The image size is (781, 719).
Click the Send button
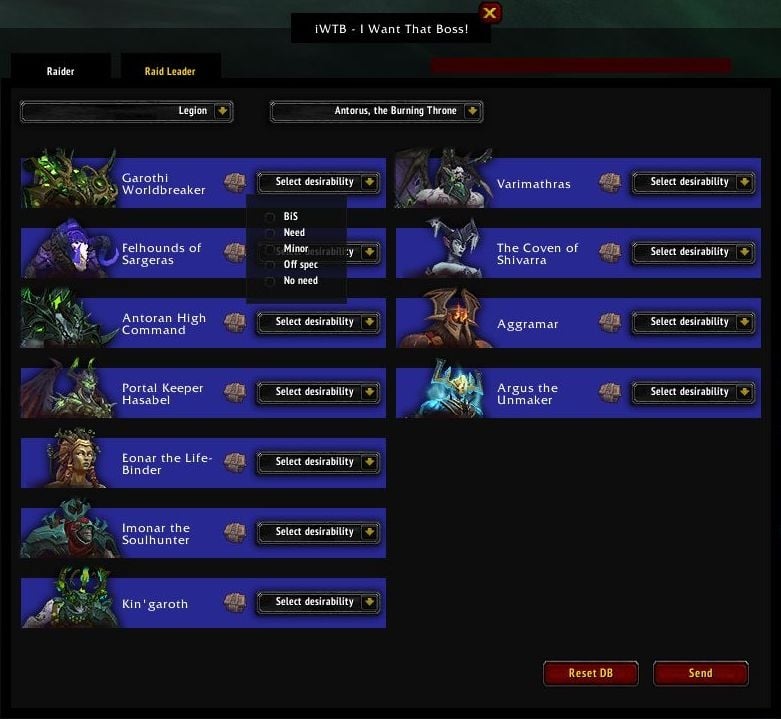pos(700,673)
